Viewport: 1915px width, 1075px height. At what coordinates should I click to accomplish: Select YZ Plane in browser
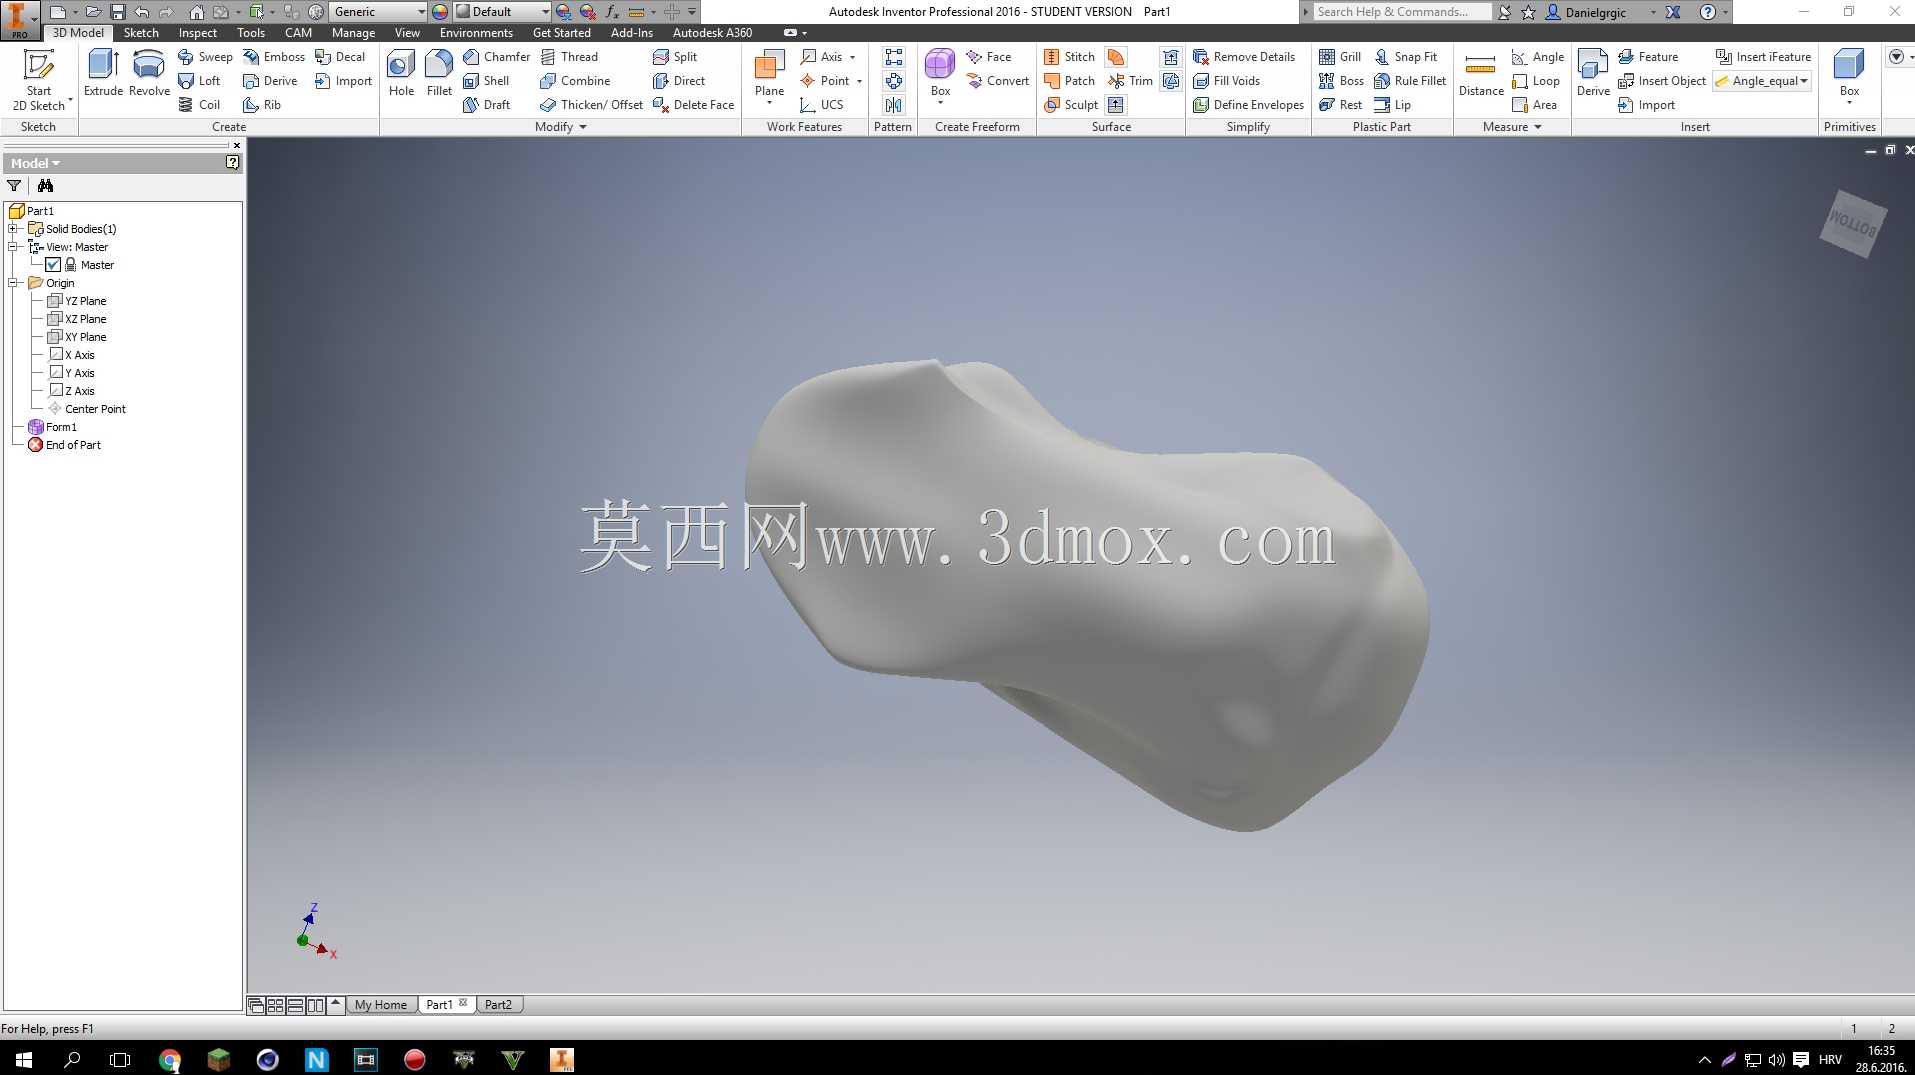77,301
